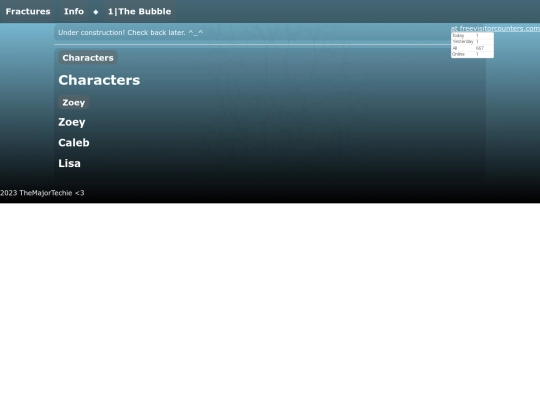Select the Caleb heading text
The image size is (540, 405).
click(x=74, y=143)
